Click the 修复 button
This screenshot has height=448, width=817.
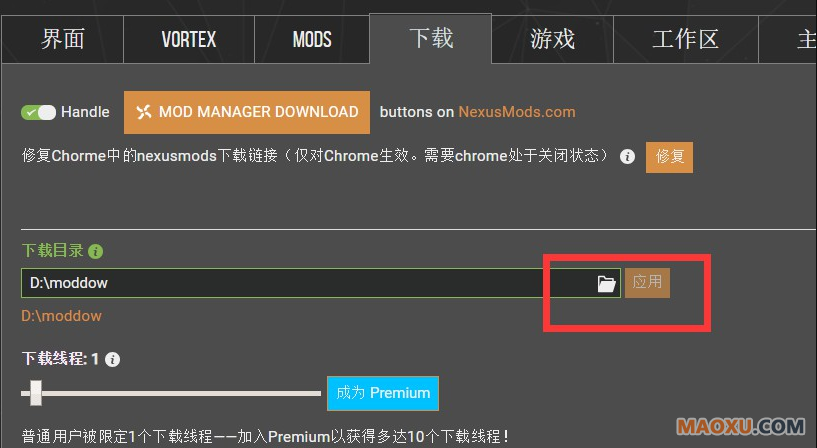pyautogui.click(x=669, y=157)
